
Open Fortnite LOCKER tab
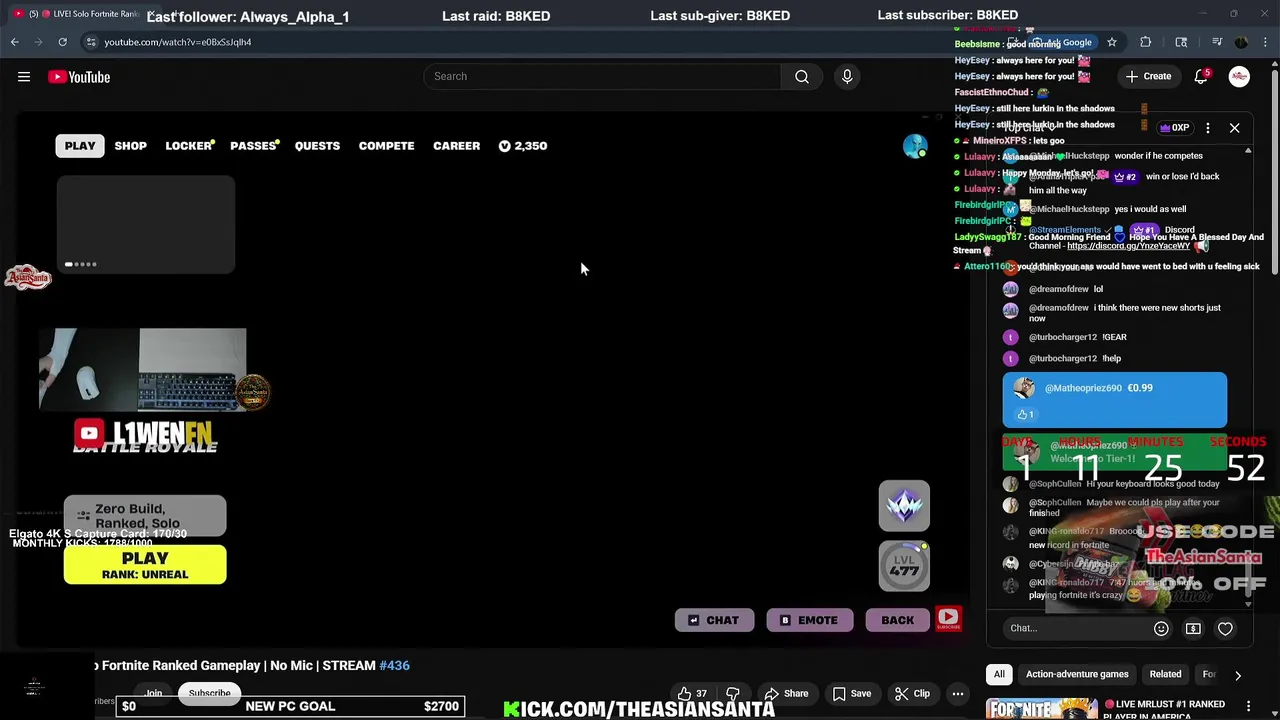(189, 146)
